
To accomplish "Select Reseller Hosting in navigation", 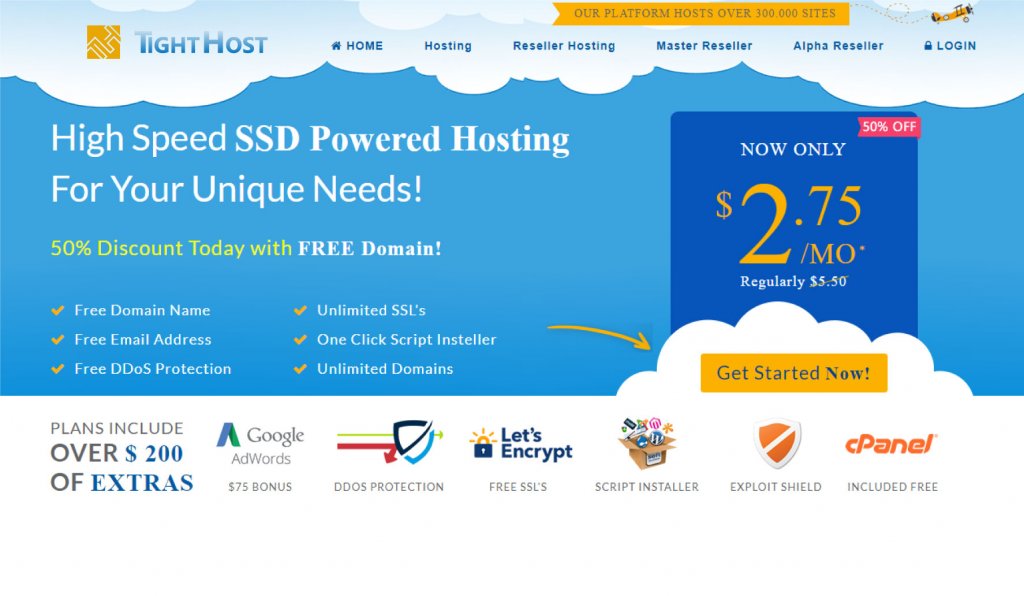I will (564, 46).
